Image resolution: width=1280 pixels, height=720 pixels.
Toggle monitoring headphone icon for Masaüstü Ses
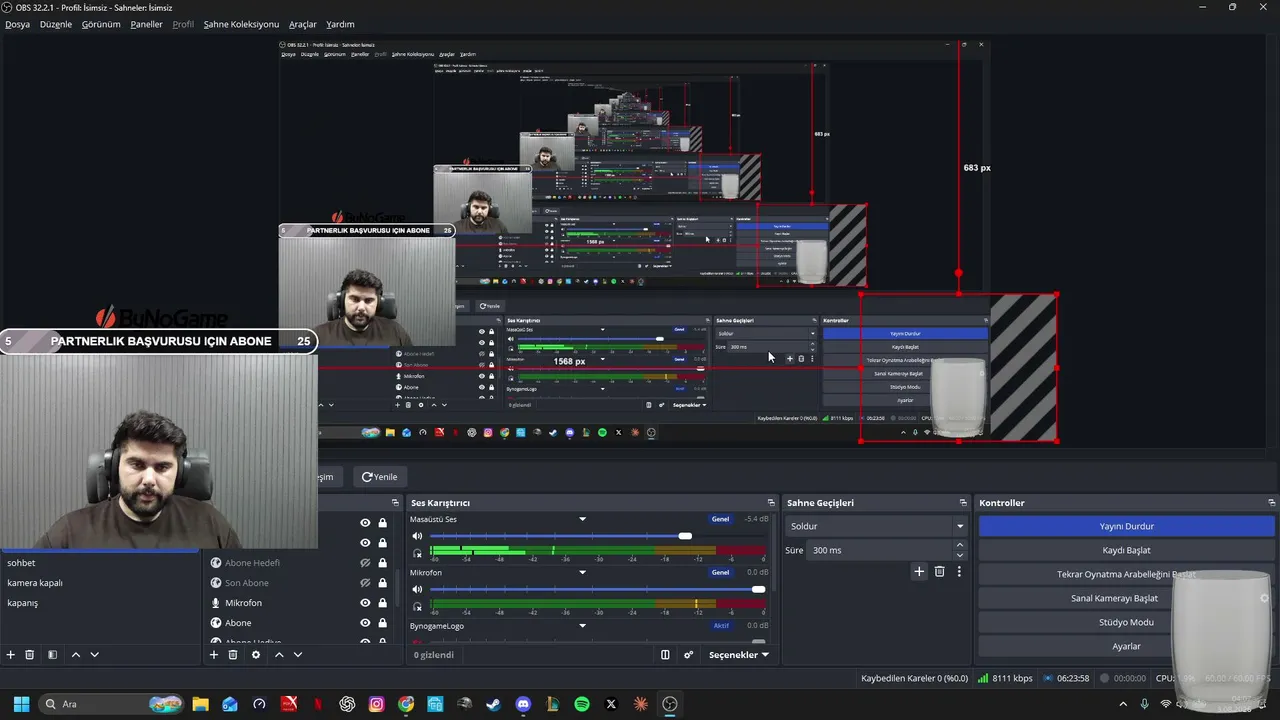[x=417, y=553]
